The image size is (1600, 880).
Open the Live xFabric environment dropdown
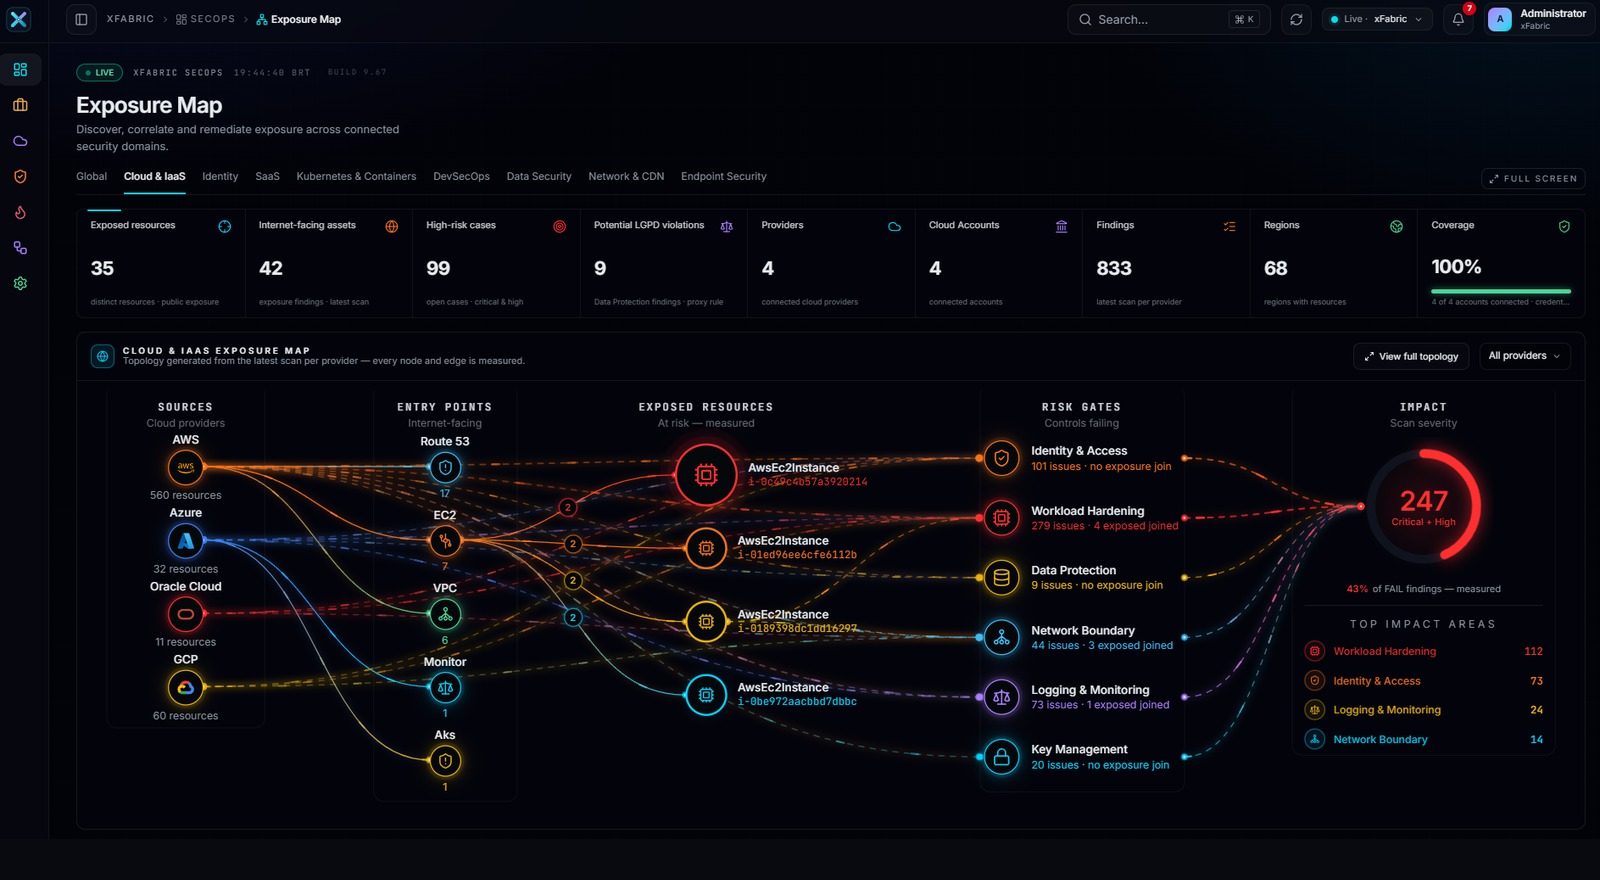(1376, 19)
